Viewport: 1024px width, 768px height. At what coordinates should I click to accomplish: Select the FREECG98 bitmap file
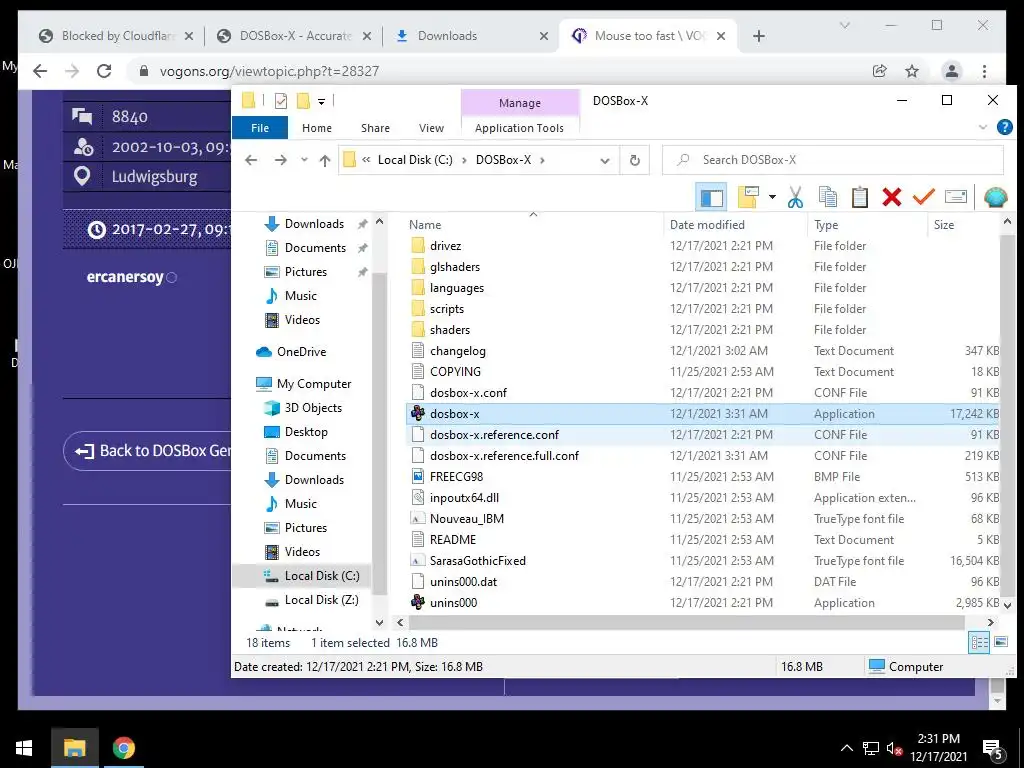click(x=456, y=477)
